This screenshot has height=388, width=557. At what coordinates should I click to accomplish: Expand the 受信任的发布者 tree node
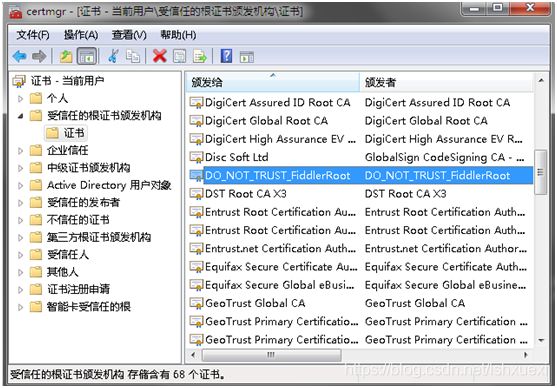click(21, 203)
